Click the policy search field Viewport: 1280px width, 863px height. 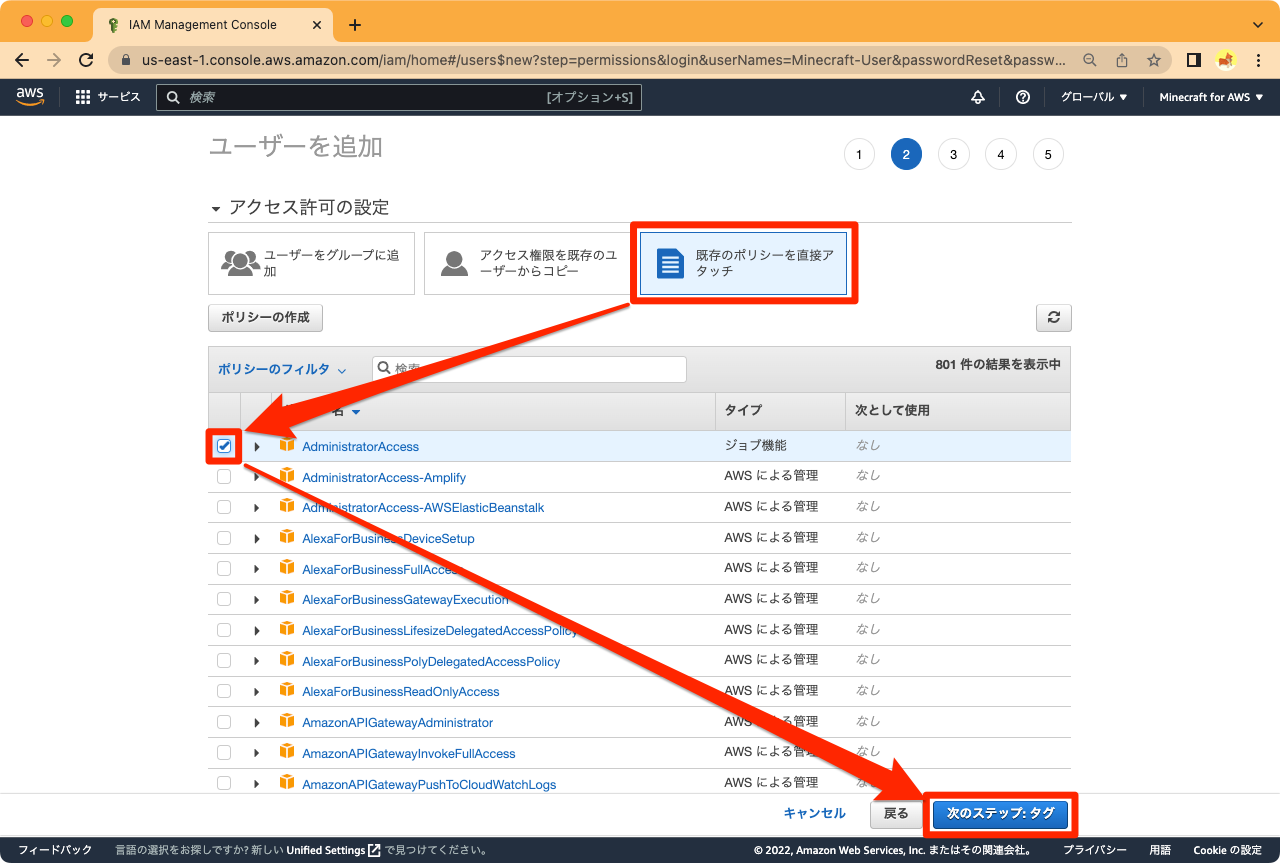(528, 369)
